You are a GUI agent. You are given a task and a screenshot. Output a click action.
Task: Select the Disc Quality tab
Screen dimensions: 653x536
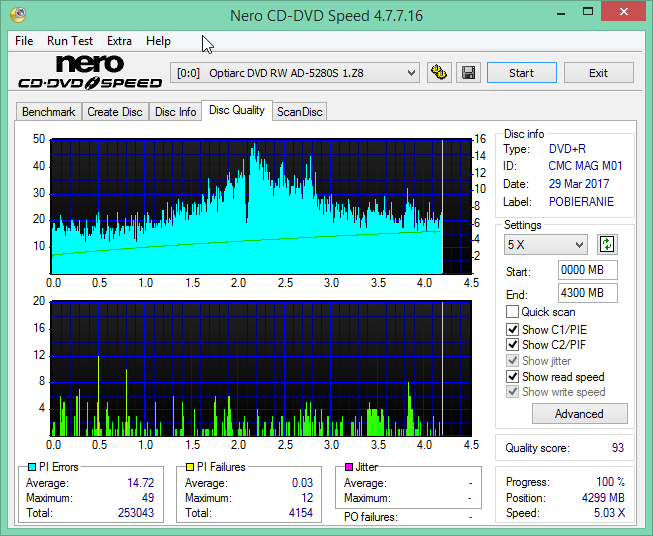[x=237, y=110]
